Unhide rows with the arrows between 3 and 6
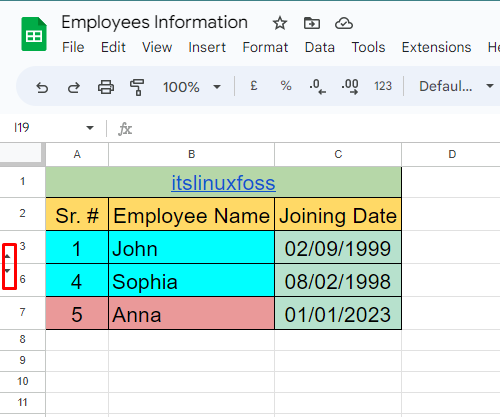The width and height of the screenshot is (500, 417). [x=9, y=263]
